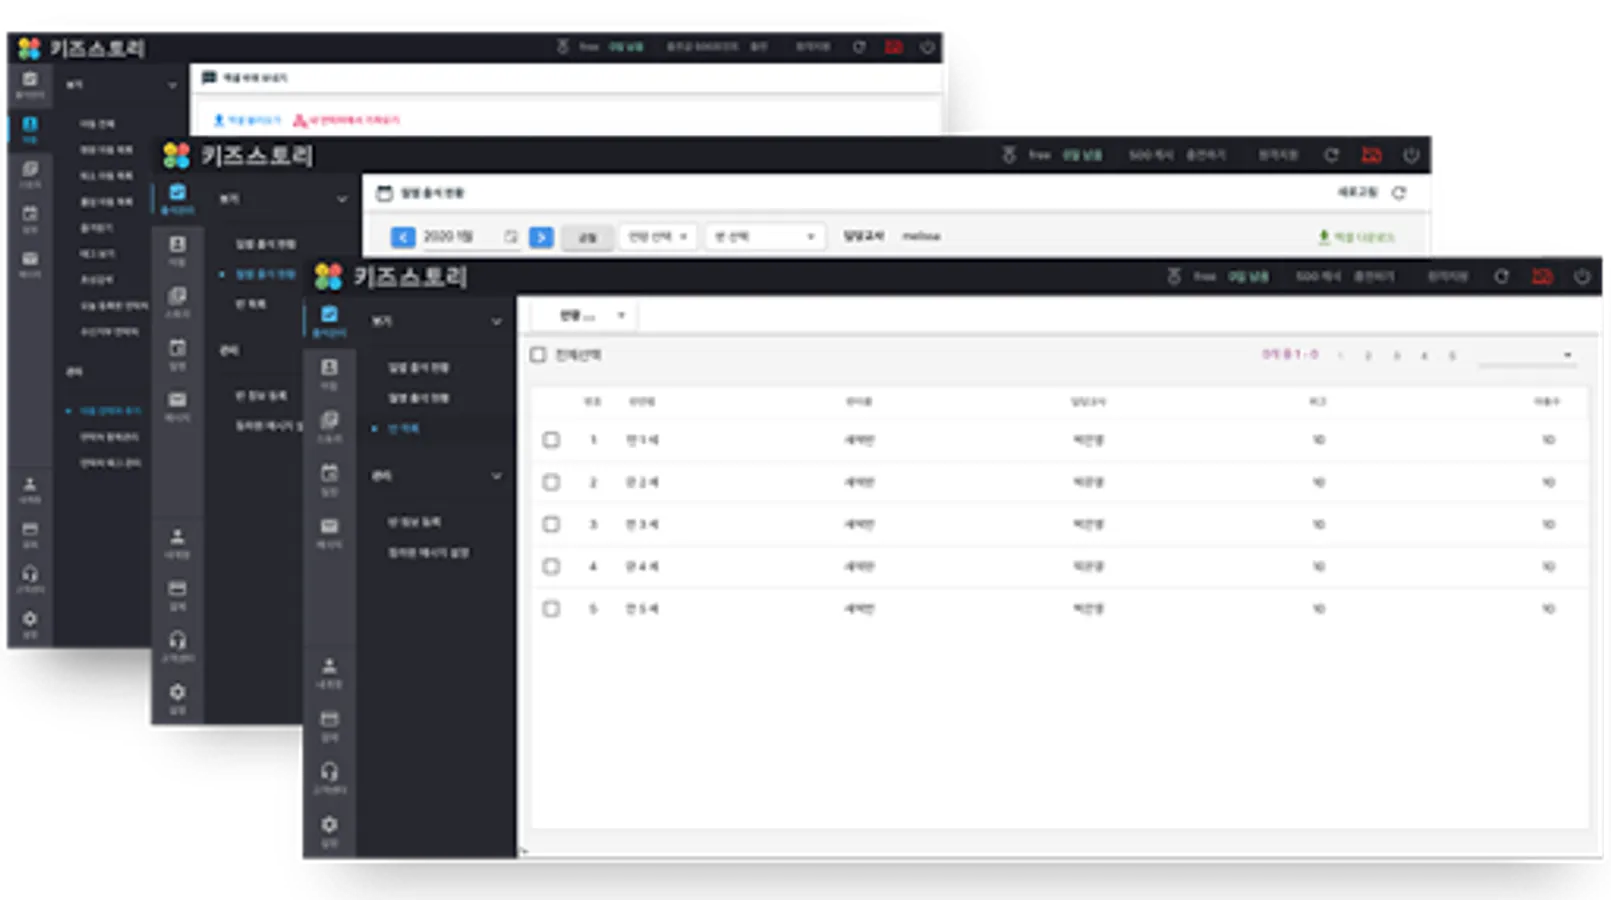Tick the checkbox for table row 5
The width and height of the screenshot is (1611, 900).
[x=551, y=608]
